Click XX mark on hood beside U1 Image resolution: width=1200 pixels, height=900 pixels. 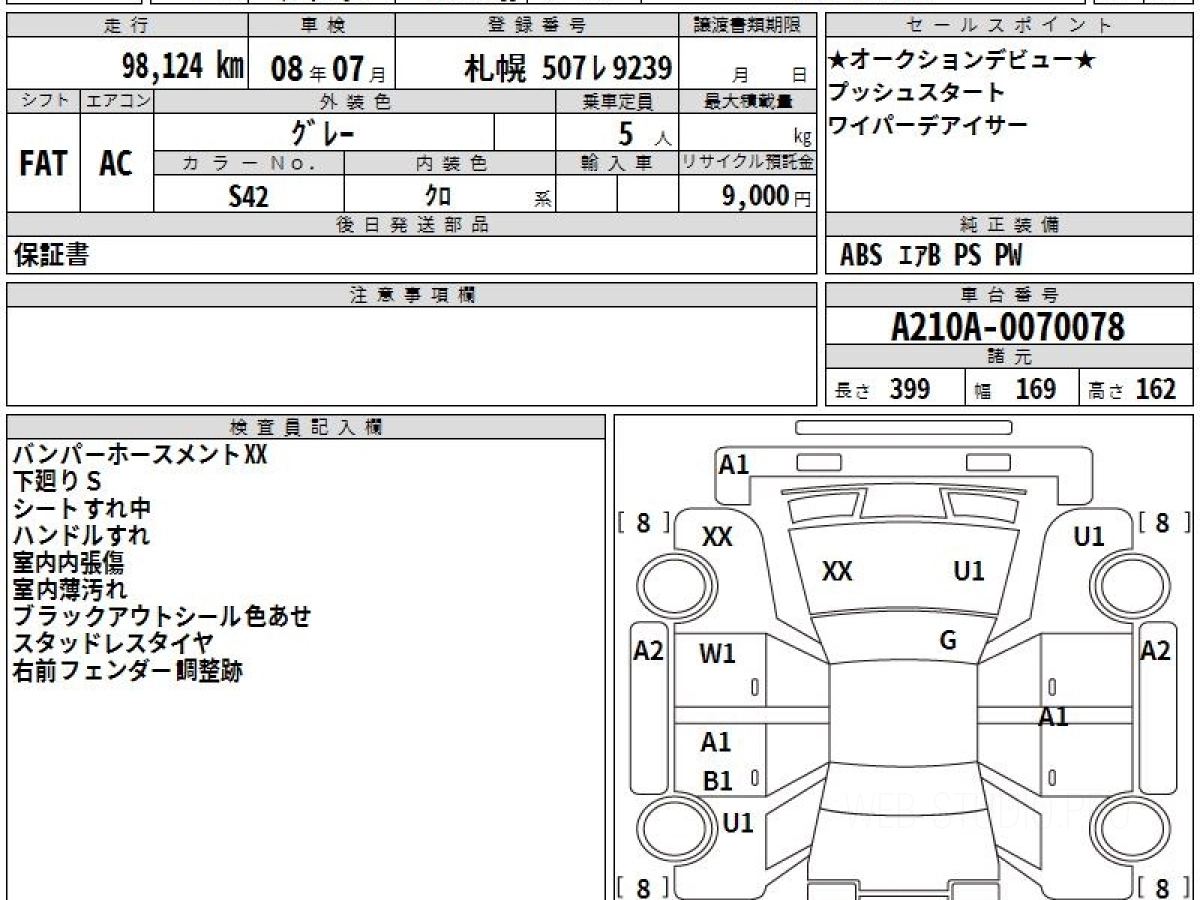pos(837,571)
